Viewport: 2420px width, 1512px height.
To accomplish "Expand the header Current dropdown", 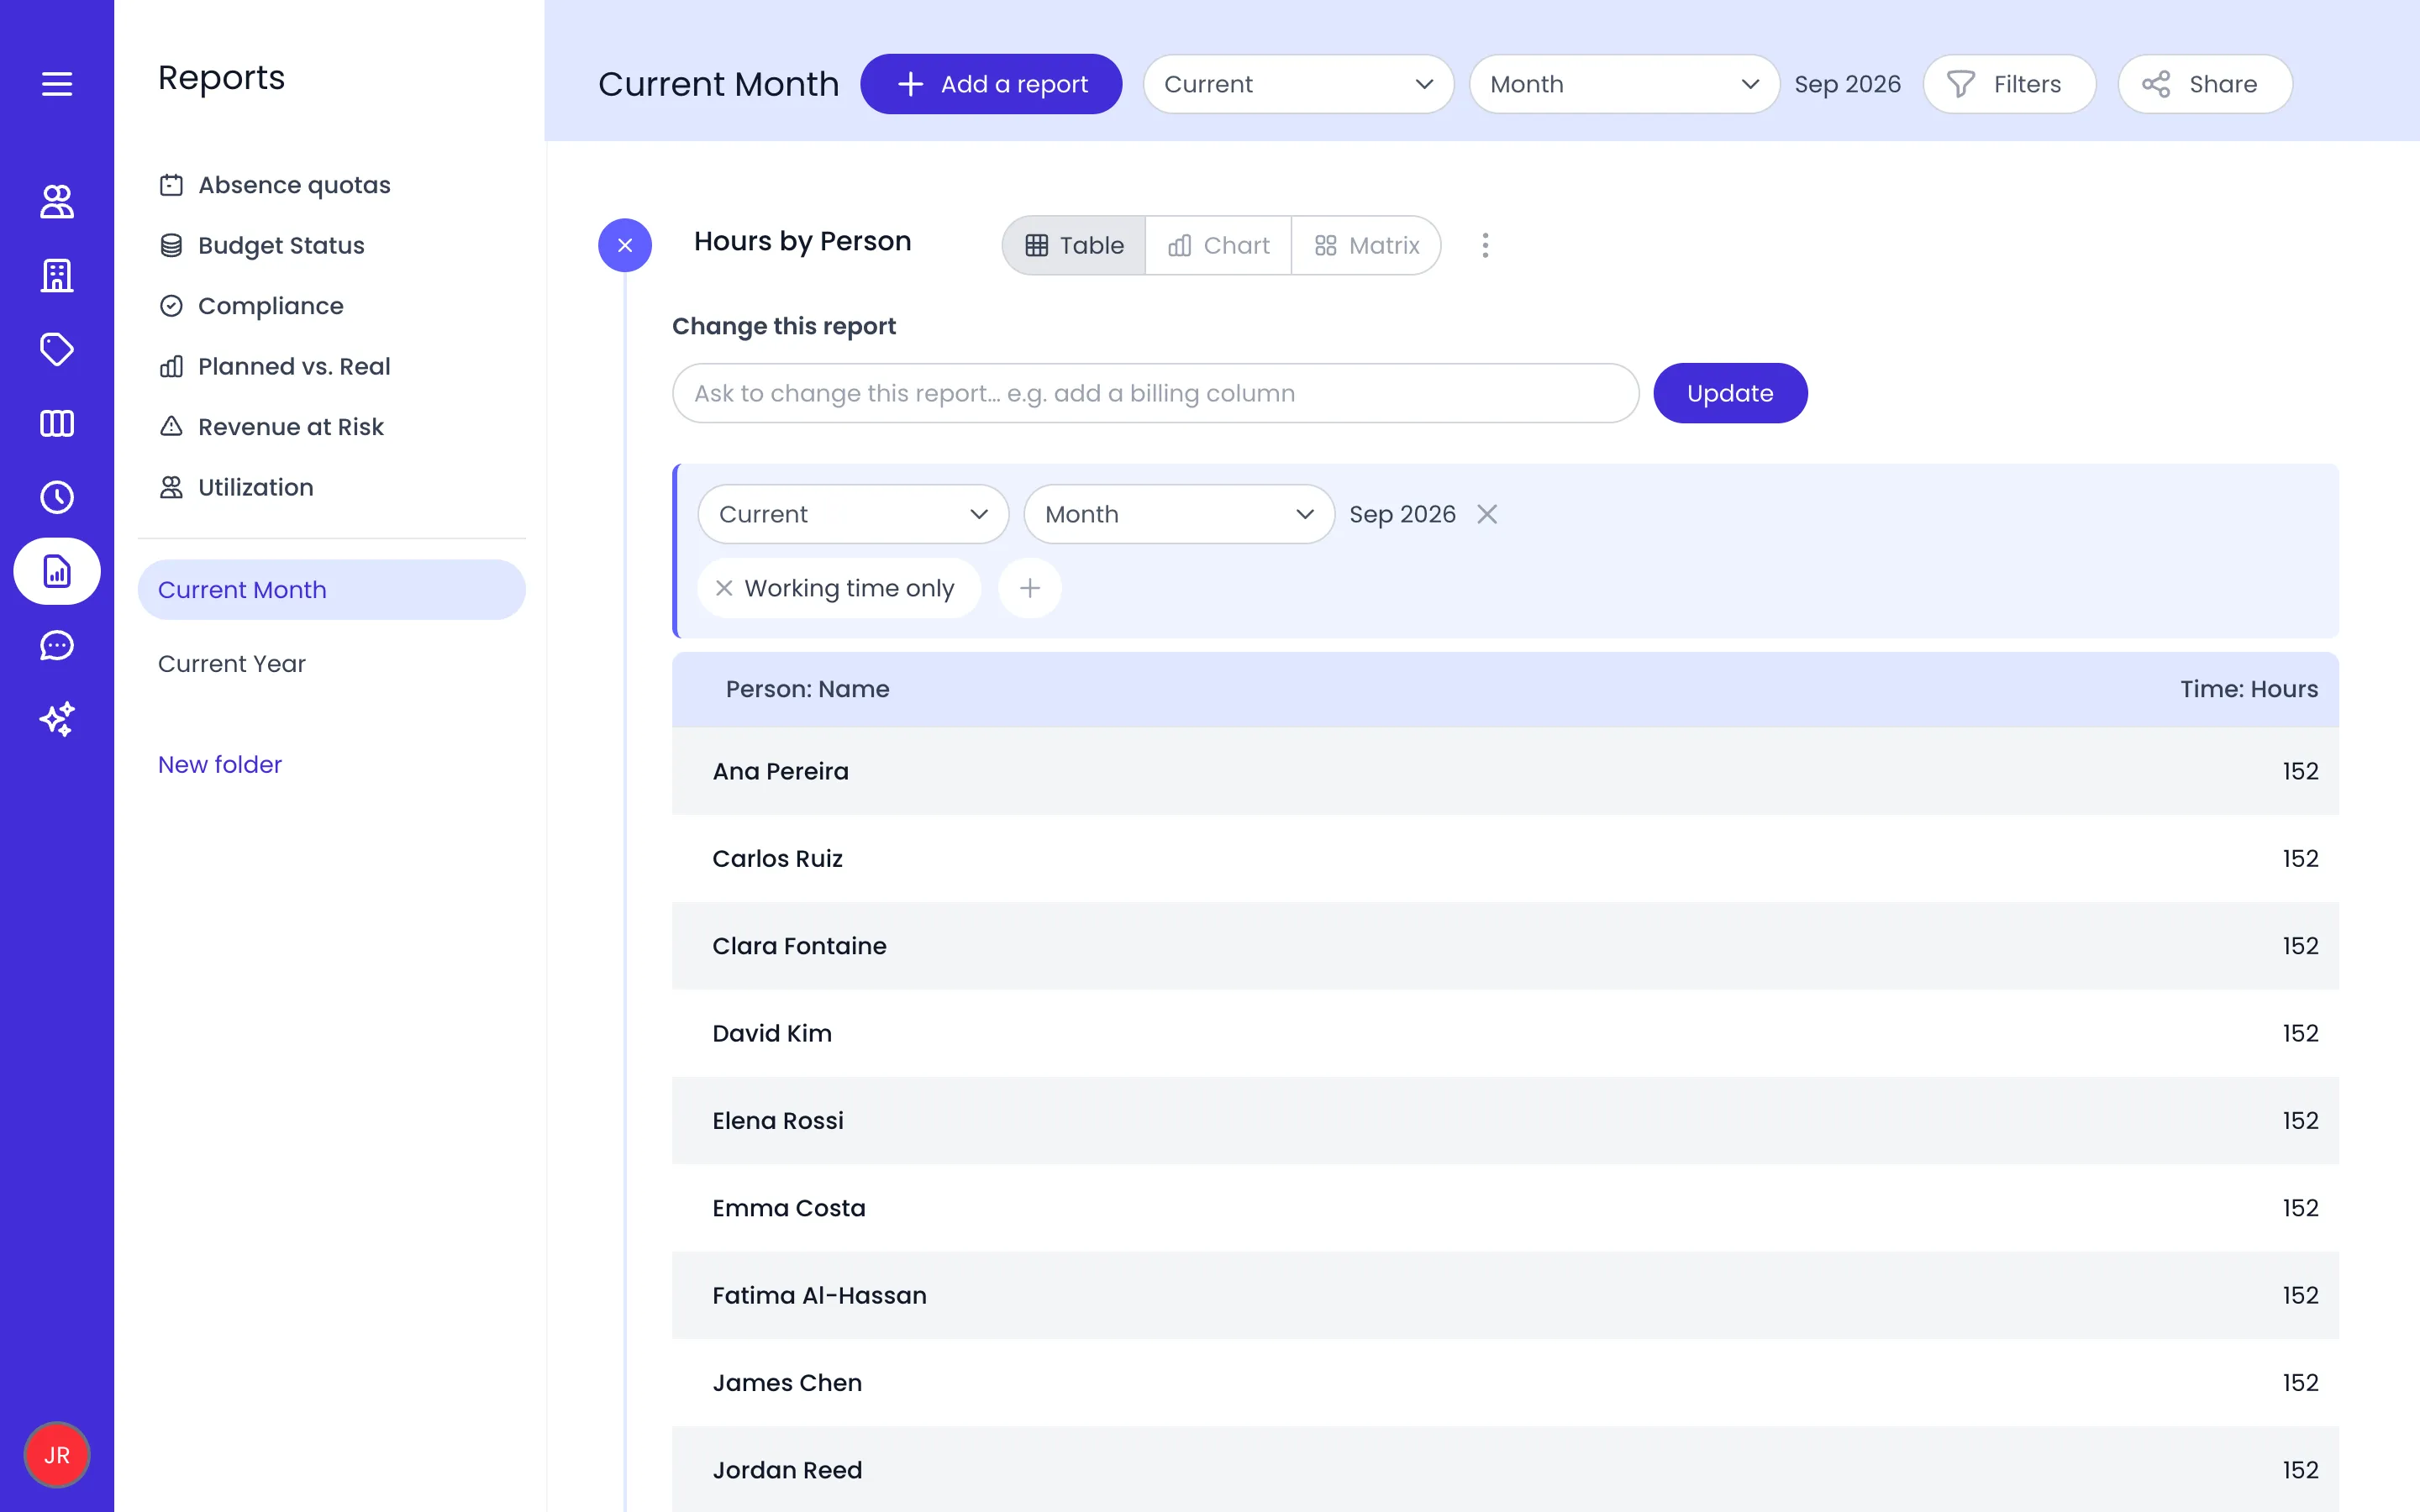I will (1298, 84).
